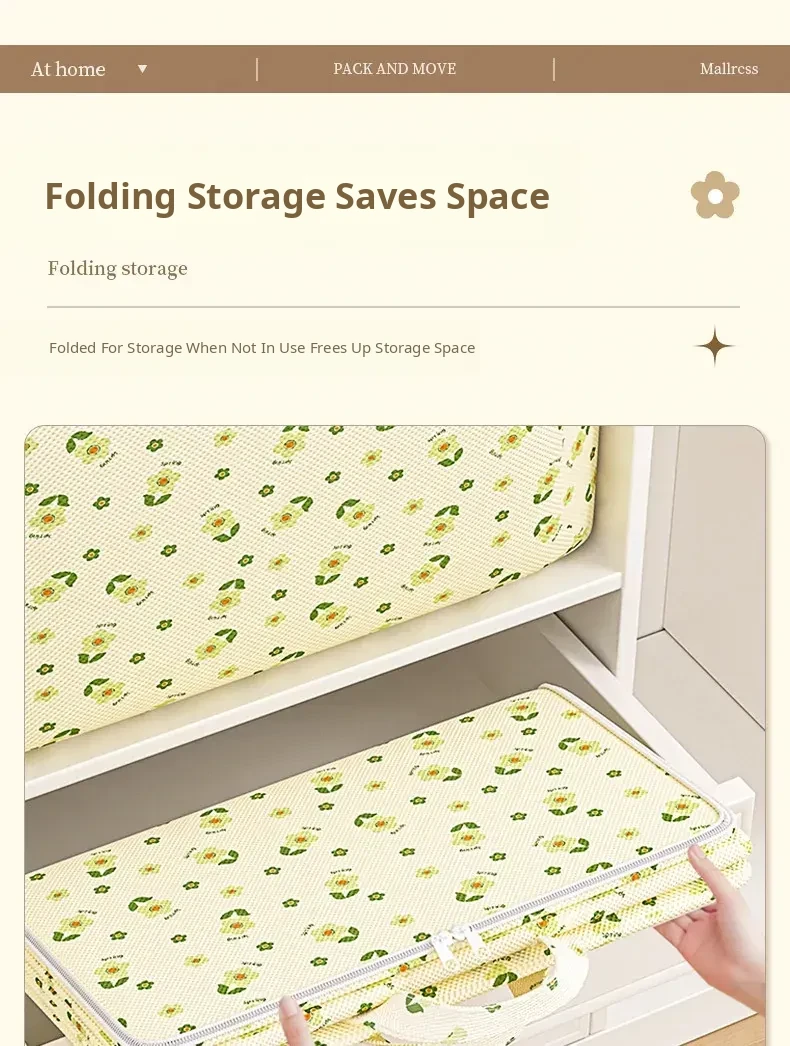Switch to PACK AND MOVE tab
Viewport: 790px width, 1046px height.
(394, 69)
